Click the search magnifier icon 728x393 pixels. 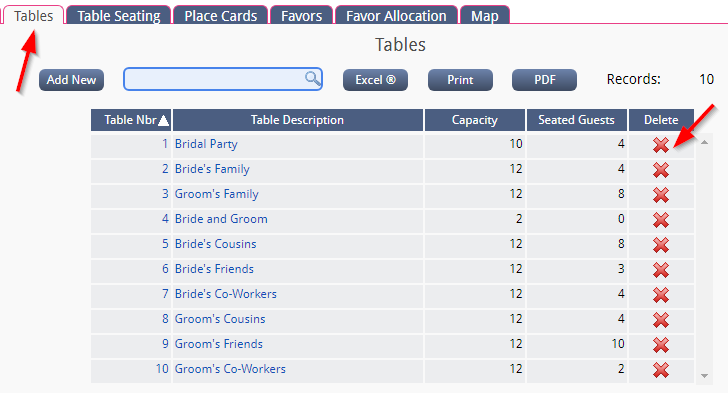pyautogui.click(x=312, y=79)
